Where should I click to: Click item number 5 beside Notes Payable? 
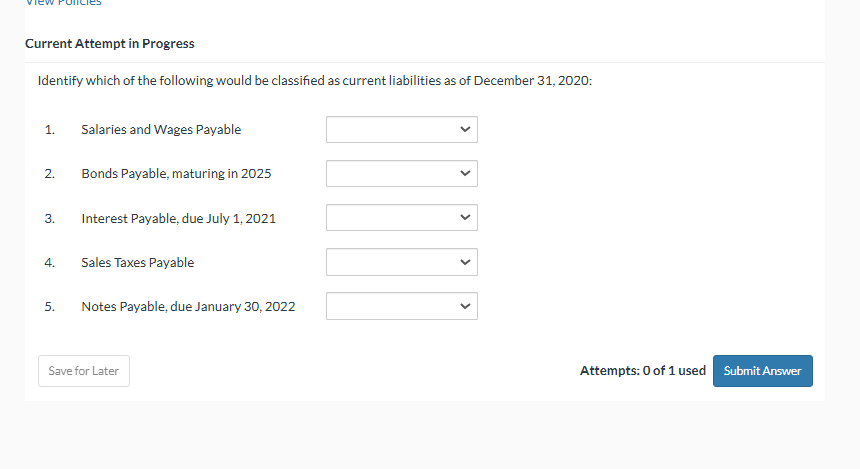tap(49, 307)
